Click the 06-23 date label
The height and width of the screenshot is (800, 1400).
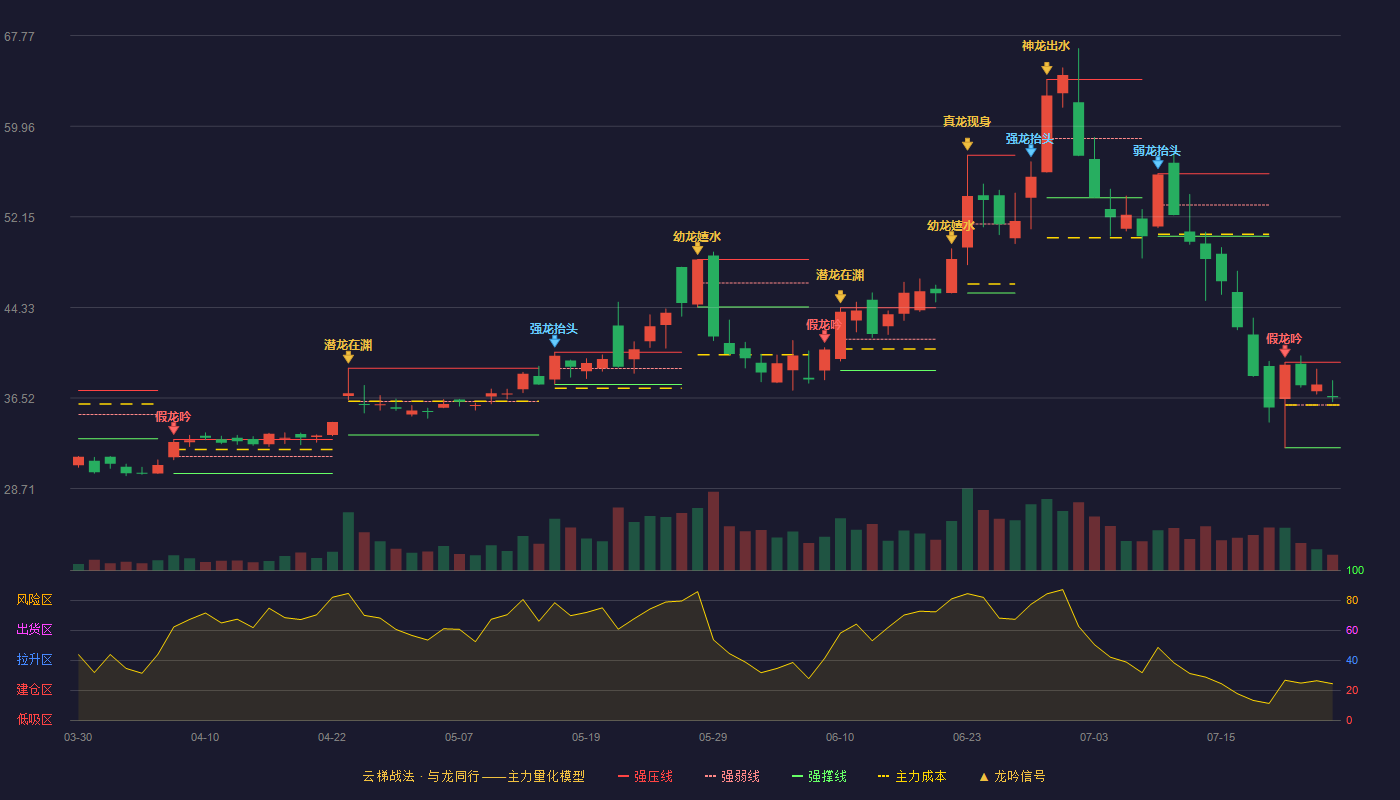click(967, 737)
